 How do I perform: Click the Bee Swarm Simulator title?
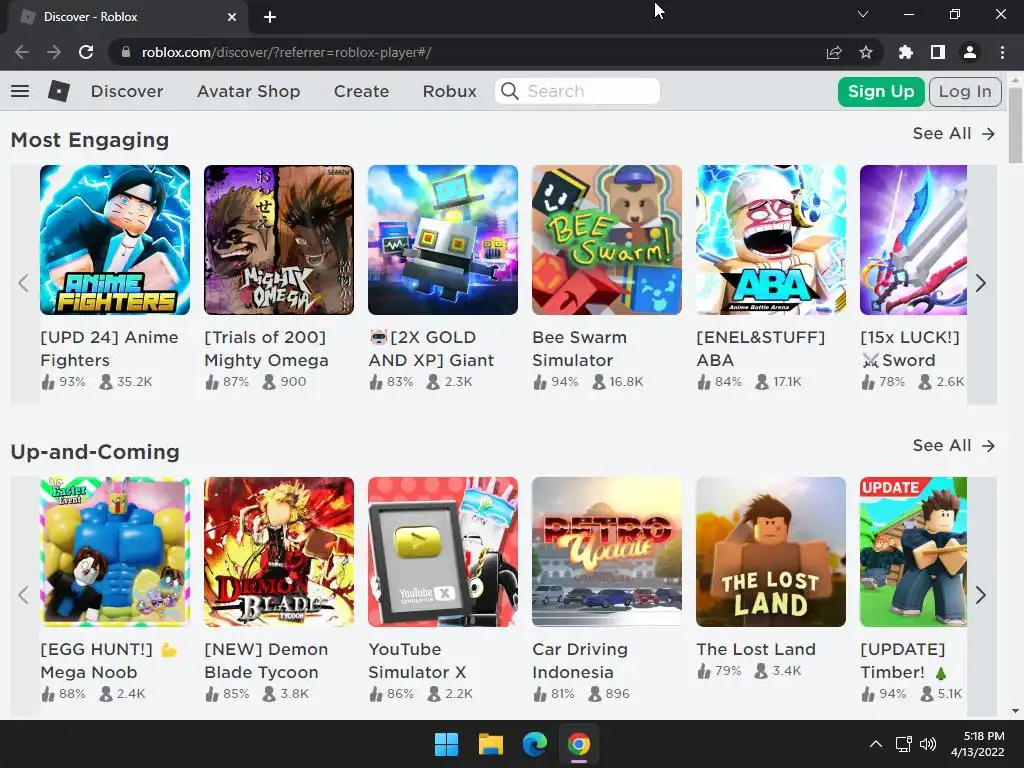pyautogui.click(x=579, y=349)
